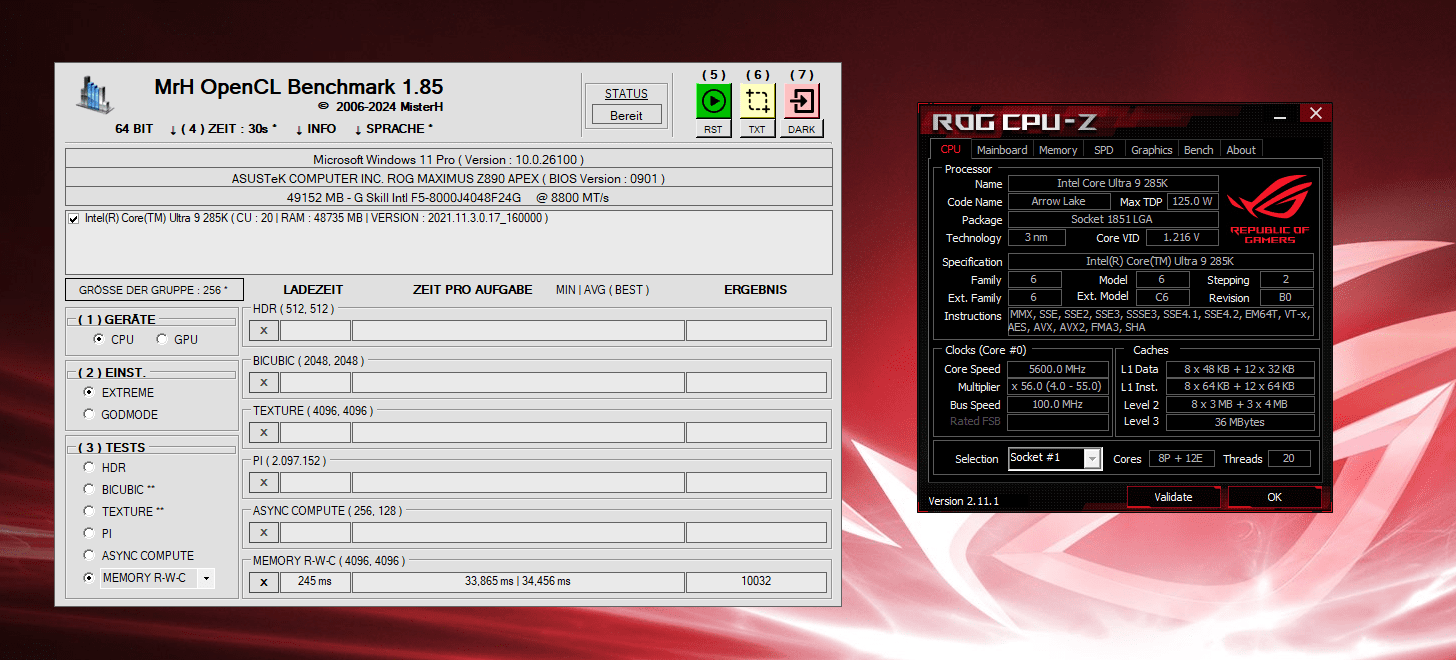Select the TEXTURE test radio button
Viewport: 1456px width, 660px height.
click(89, 511)
